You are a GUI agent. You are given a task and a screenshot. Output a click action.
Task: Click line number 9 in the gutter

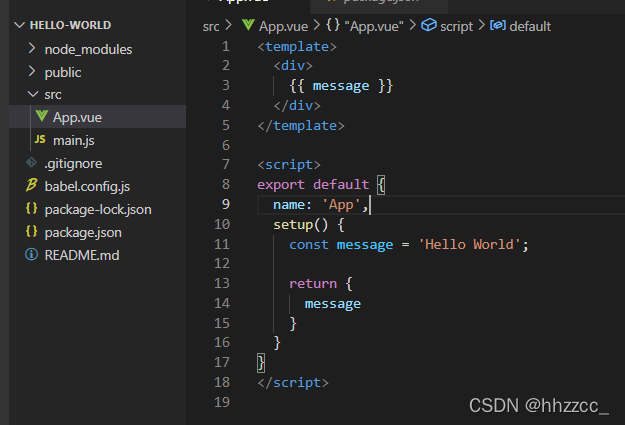226,204
